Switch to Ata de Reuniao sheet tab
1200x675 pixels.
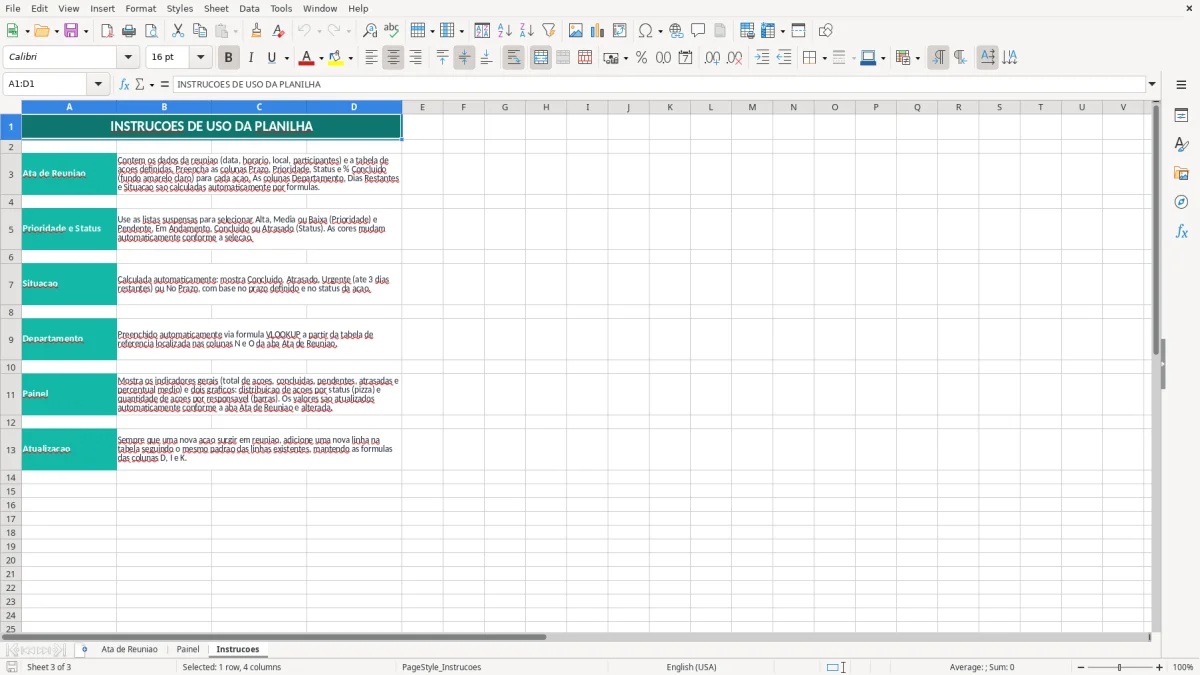(x=129, y=649)
